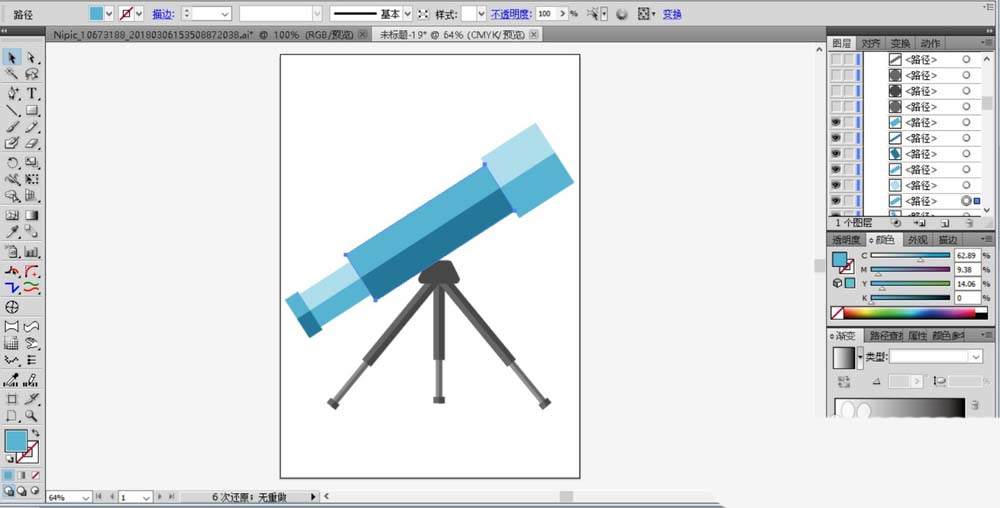The height and width of the screenshot is (508, 1000).
Task: Switch to the 对齐 panel tab
Action: tap(871, 43)
